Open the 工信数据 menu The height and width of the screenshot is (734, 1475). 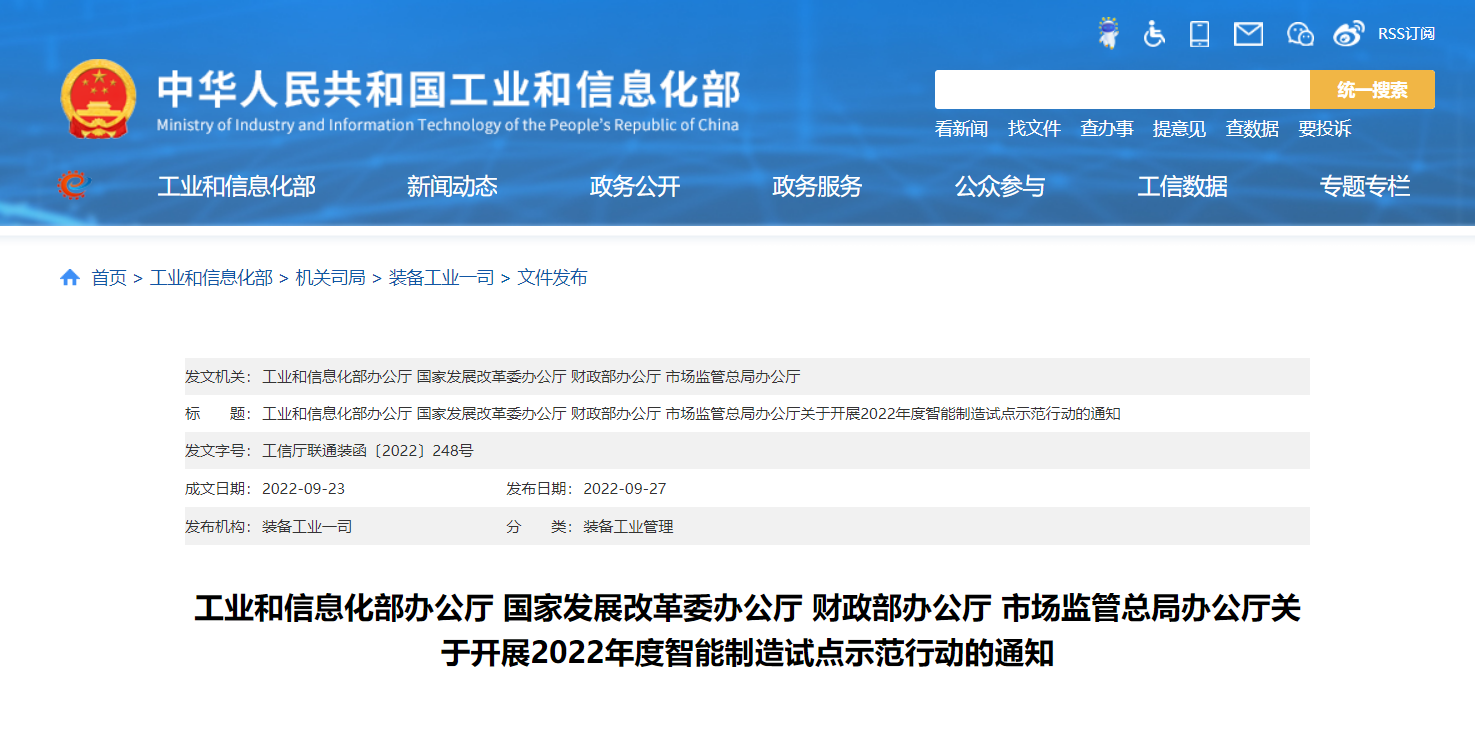pyautogui.click(x=1182, y=186)
